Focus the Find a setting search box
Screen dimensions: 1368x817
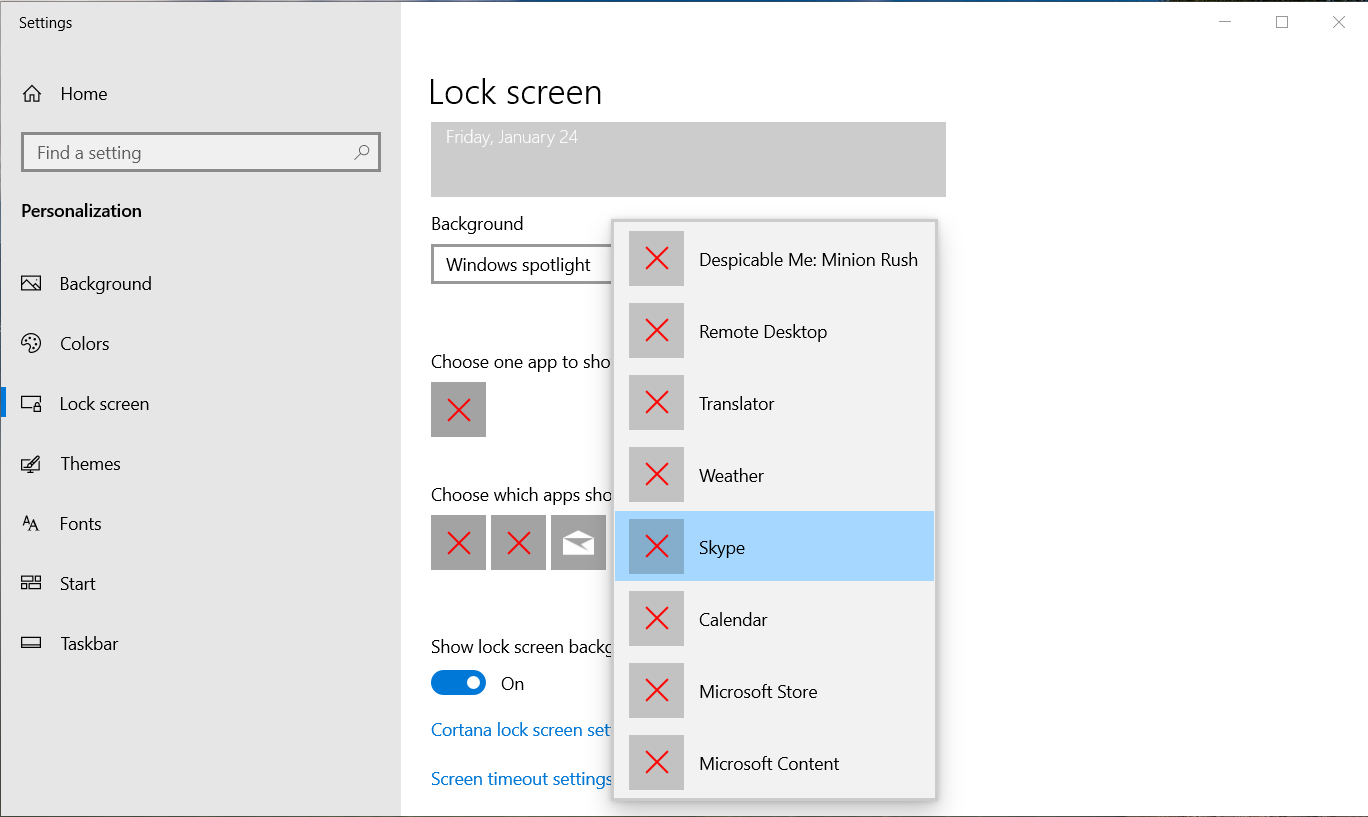point(200,152)
